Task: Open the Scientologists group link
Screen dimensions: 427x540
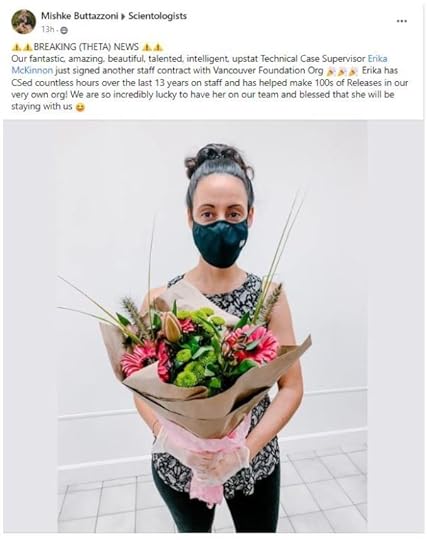Action: 158,16
